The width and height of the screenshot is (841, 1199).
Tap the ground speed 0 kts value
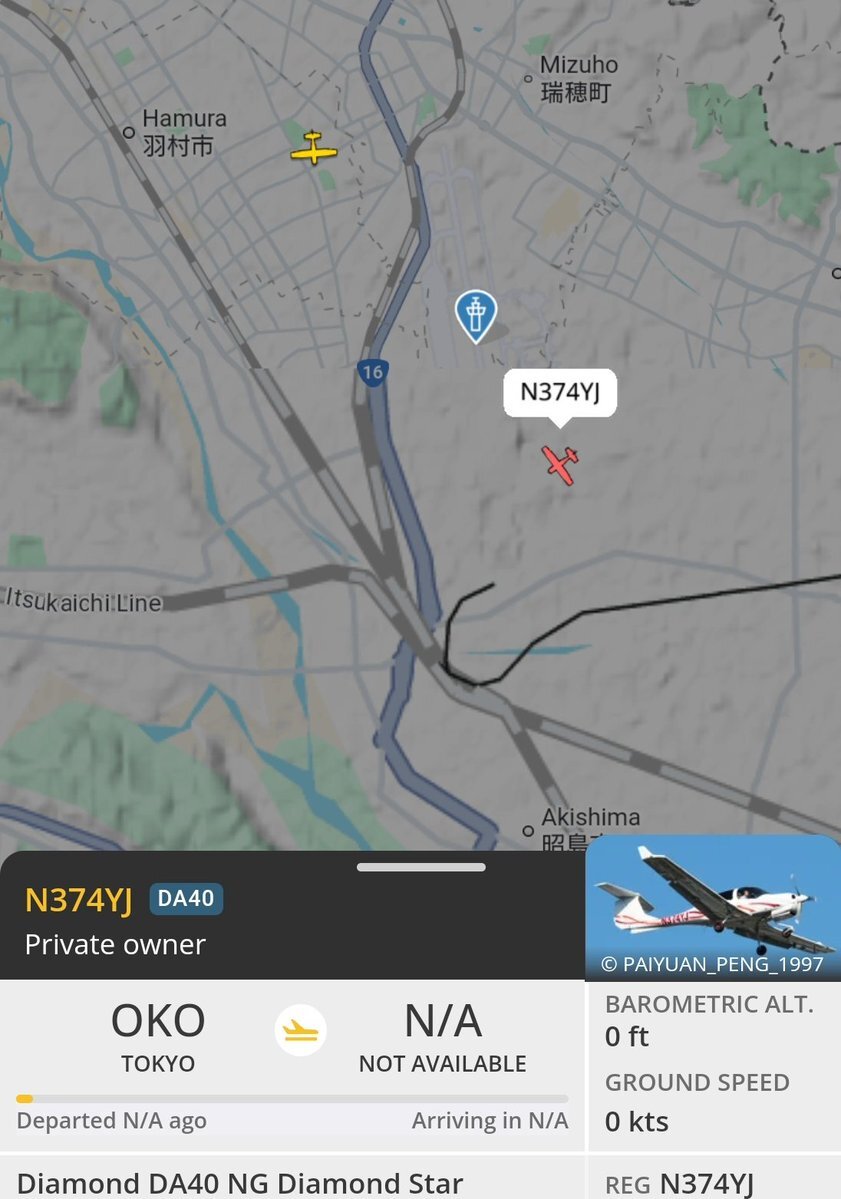click(x=637, y=1122)
